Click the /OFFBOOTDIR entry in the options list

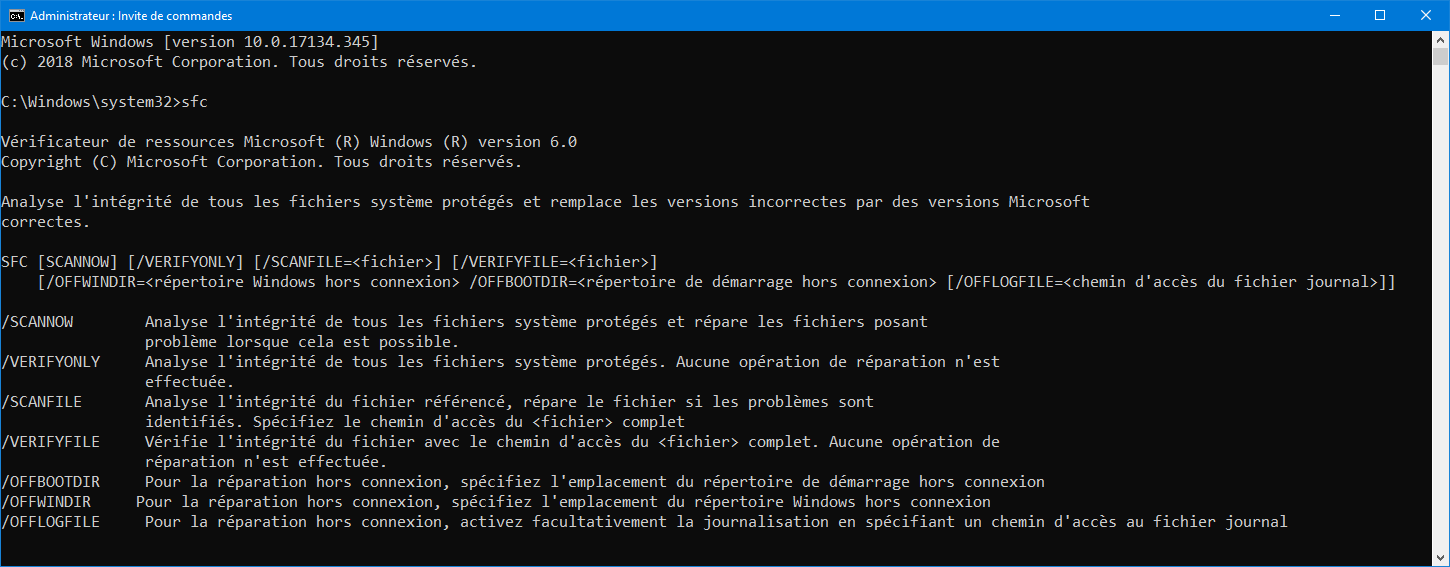click(x=51, y=482)
